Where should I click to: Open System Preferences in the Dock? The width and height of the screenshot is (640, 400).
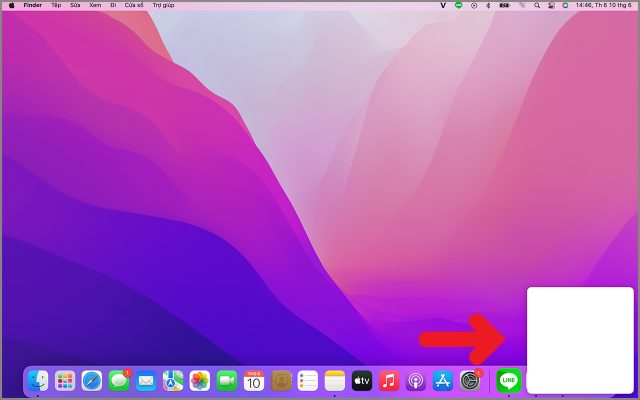coord(470,381)
